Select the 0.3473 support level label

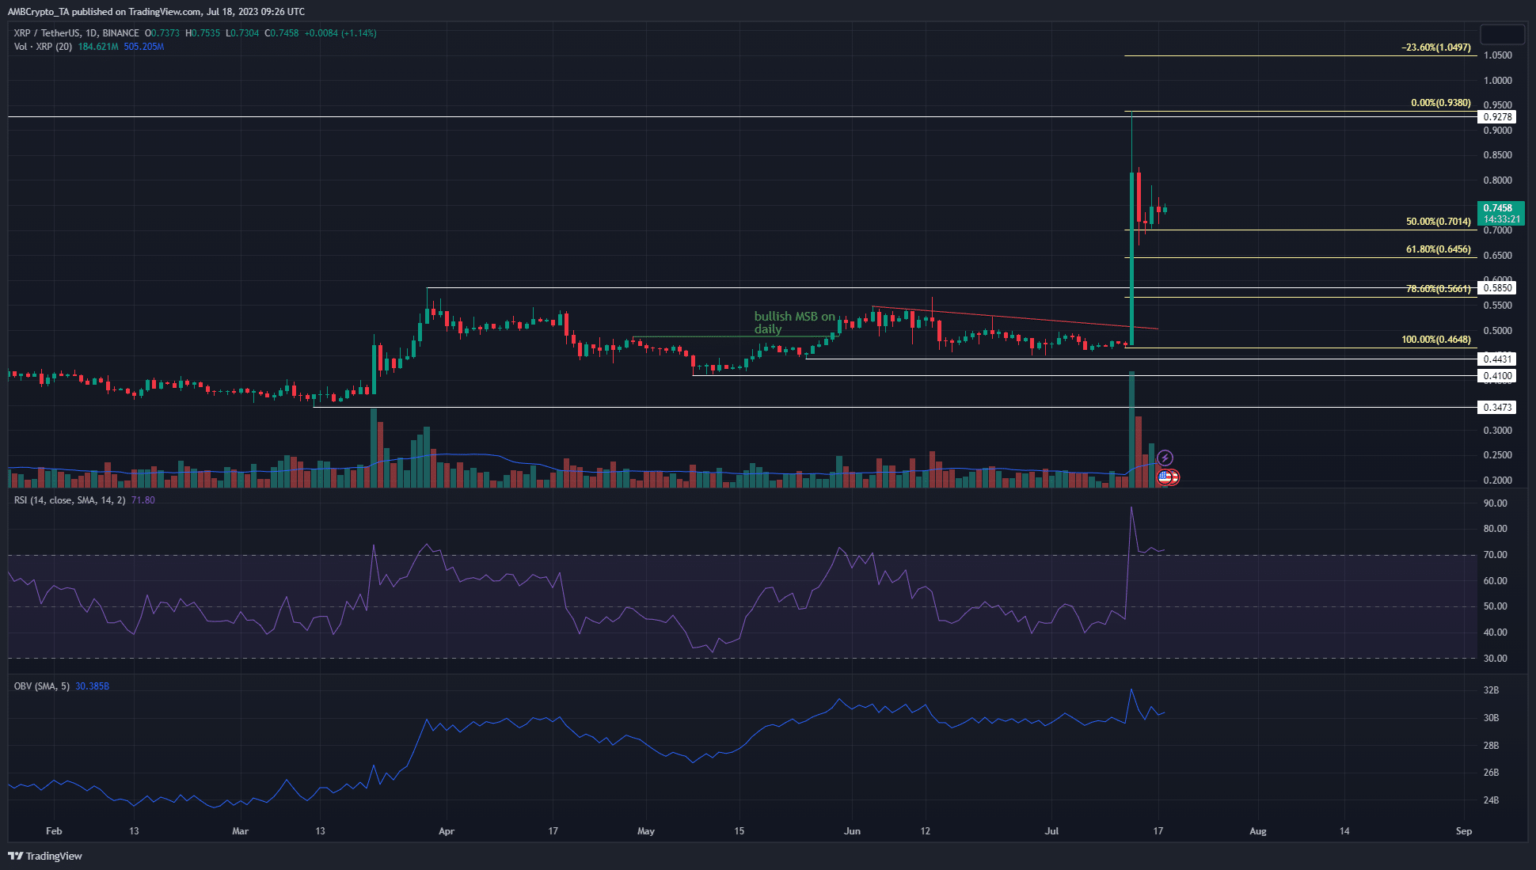click(1497, 407)
